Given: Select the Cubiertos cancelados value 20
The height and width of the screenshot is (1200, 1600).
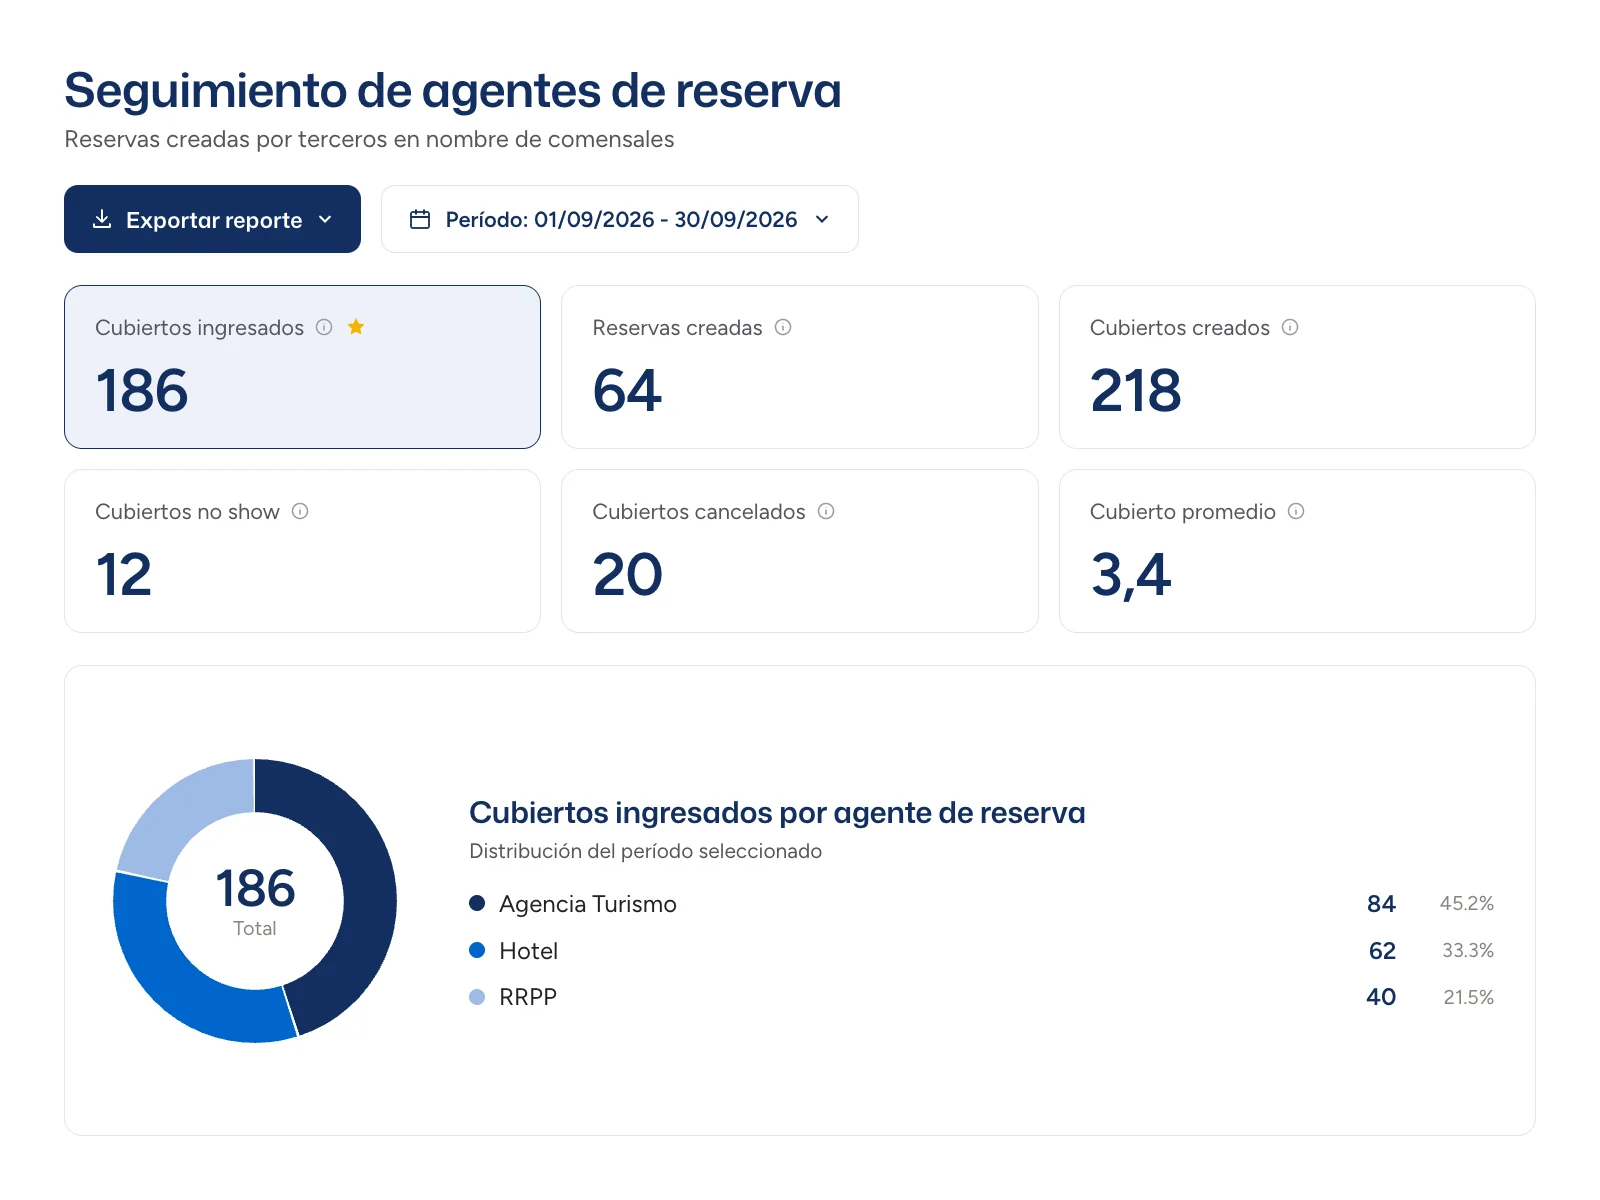Looking at the screenshot, I should coord(628,574).
